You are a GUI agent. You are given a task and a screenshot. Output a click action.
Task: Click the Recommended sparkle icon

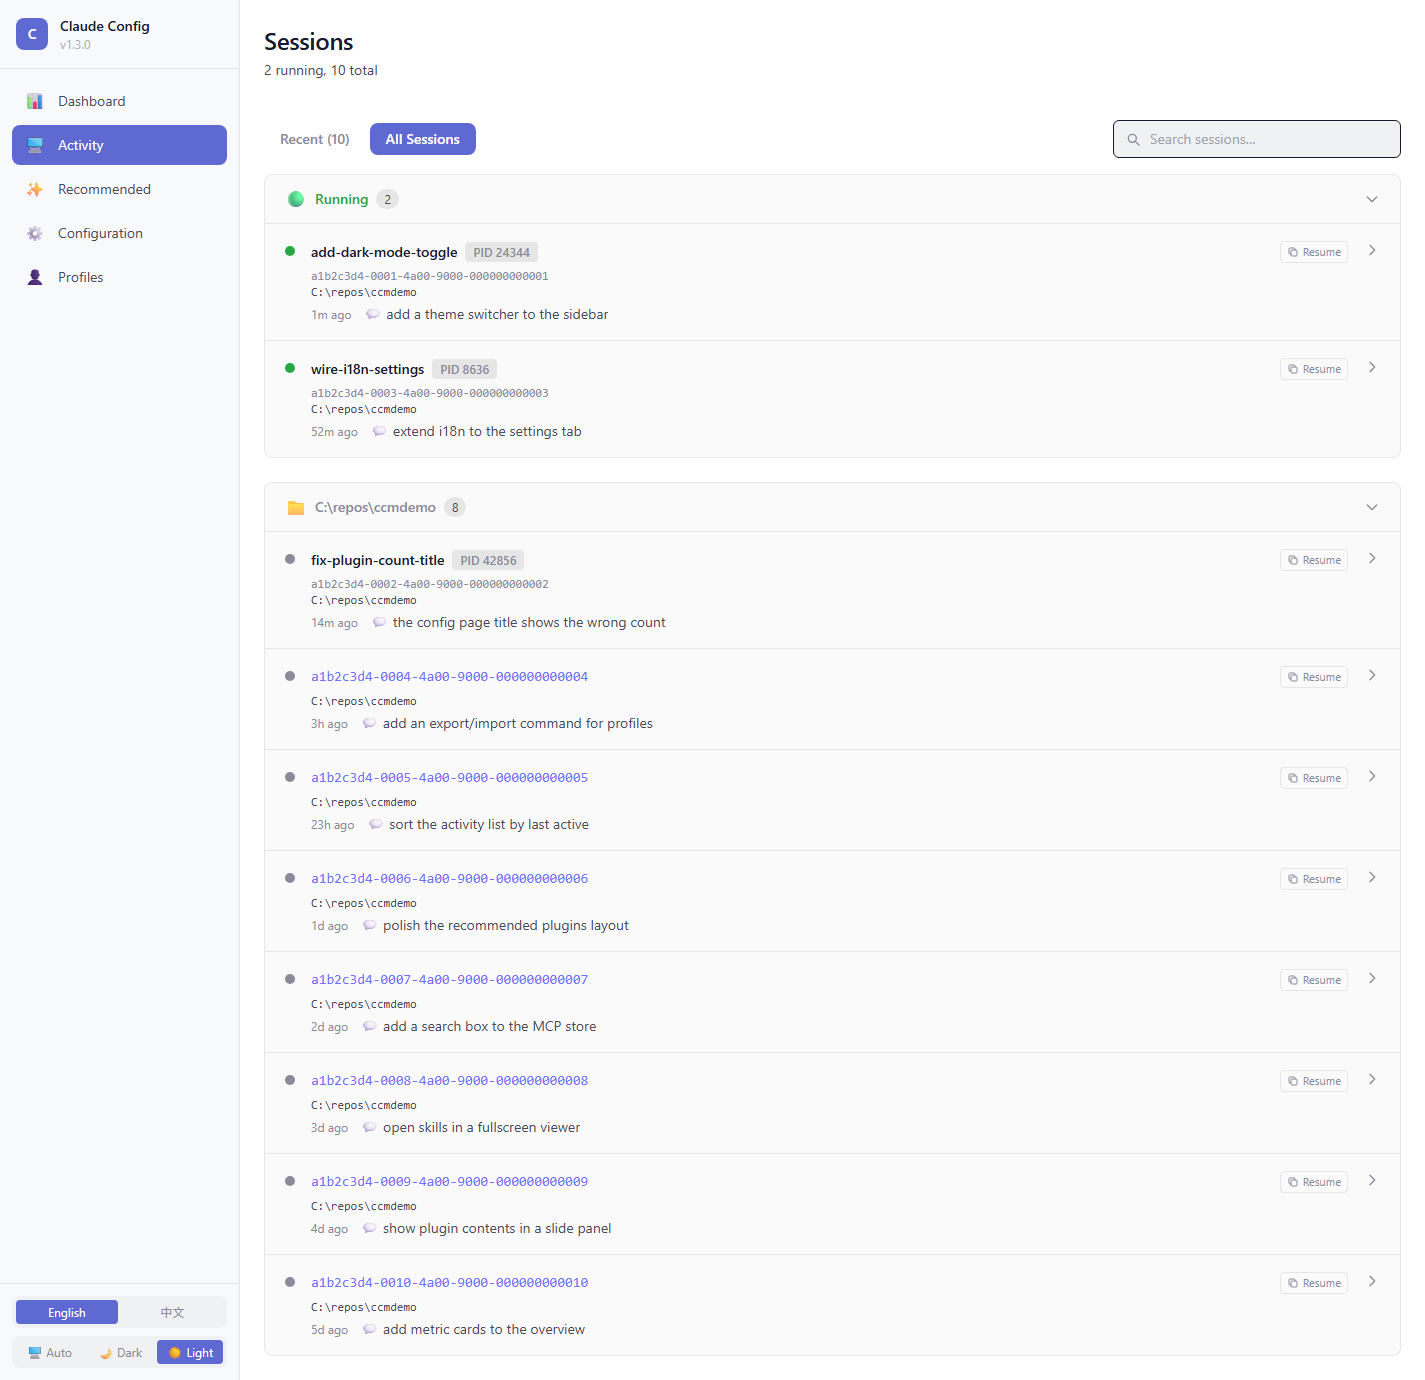click(35, 189)
